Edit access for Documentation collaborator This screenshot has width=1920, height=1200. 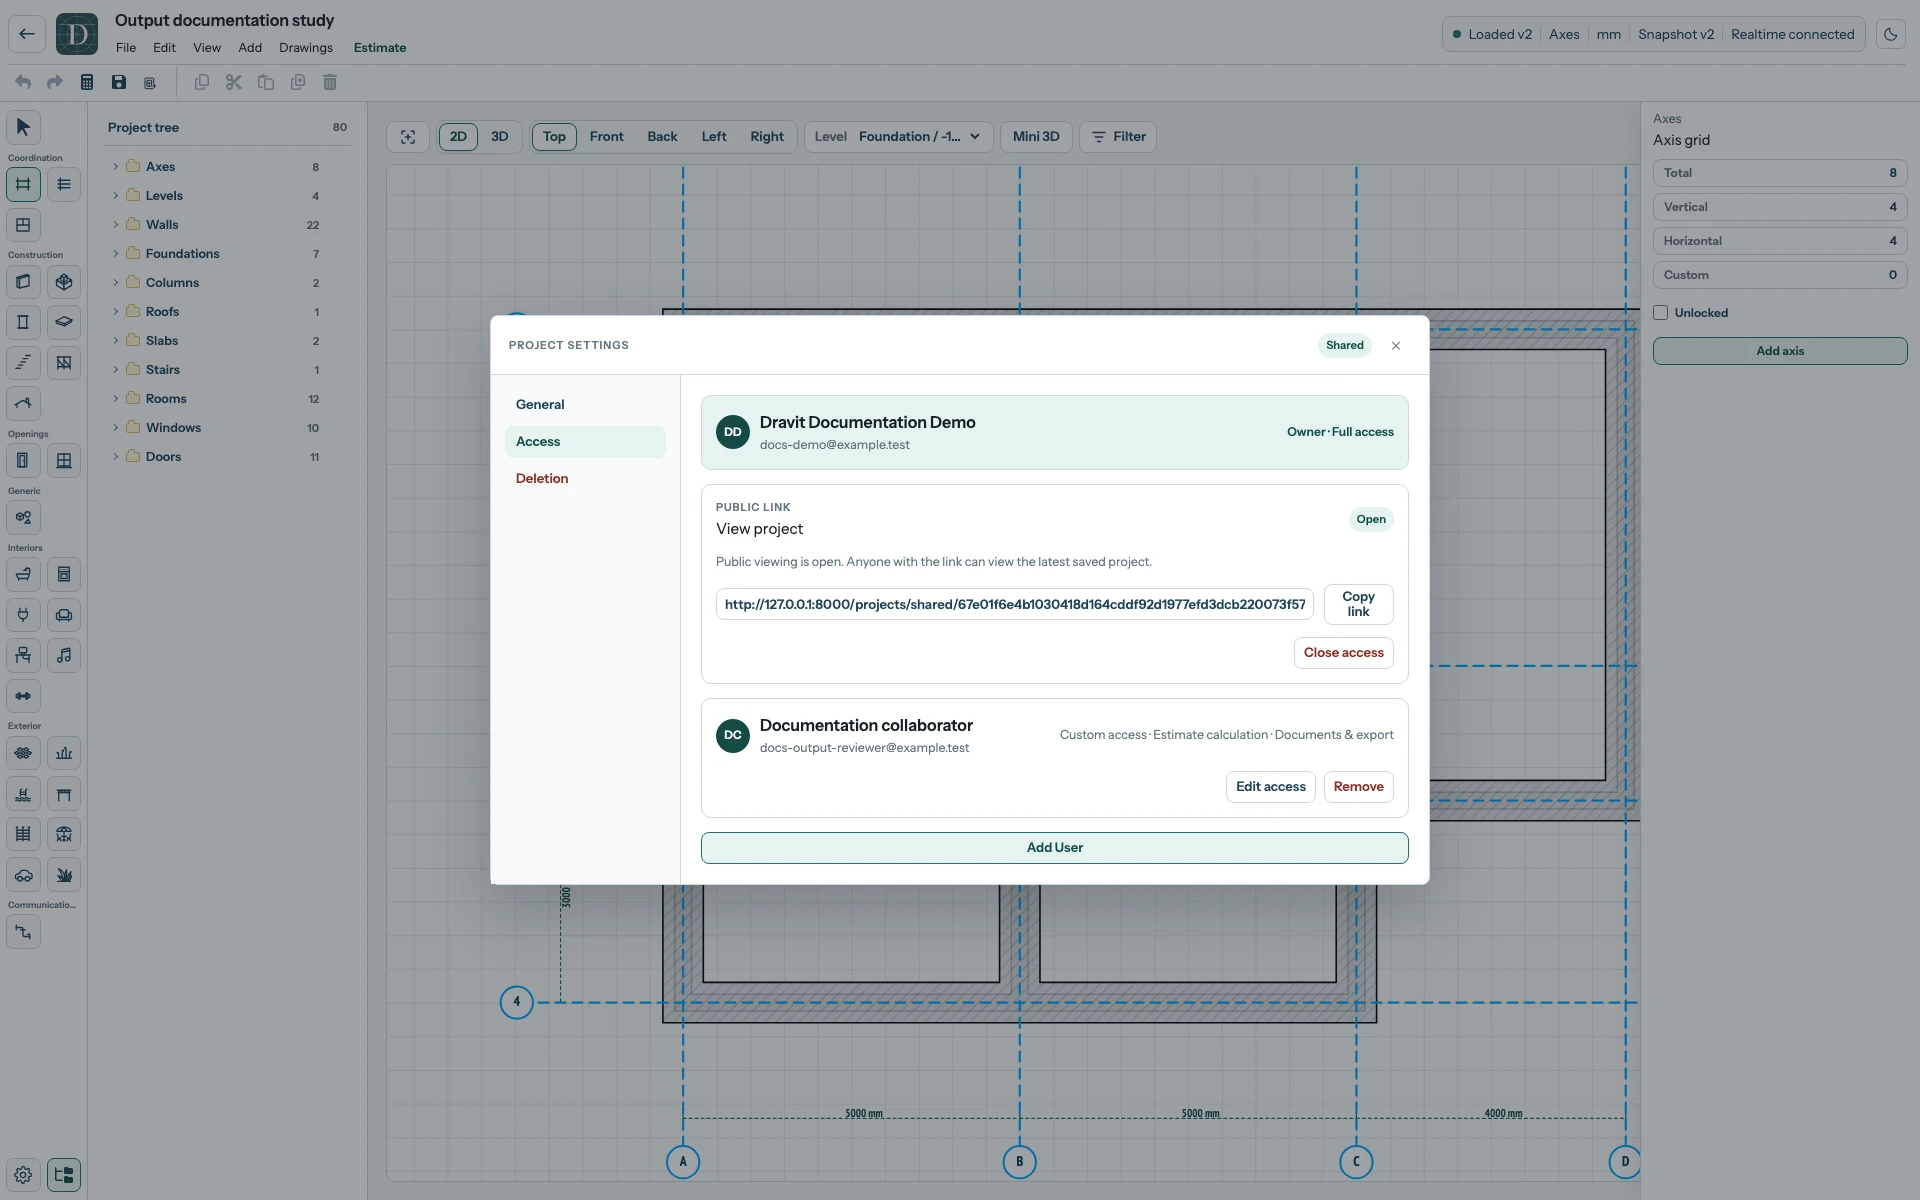click(x=1270, y=787)
